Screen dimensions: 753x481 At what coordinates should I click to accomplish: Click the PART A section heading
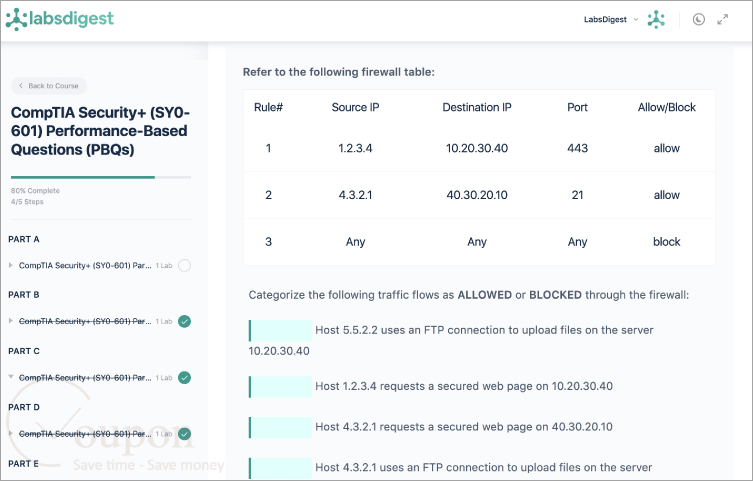coord(24,239)
